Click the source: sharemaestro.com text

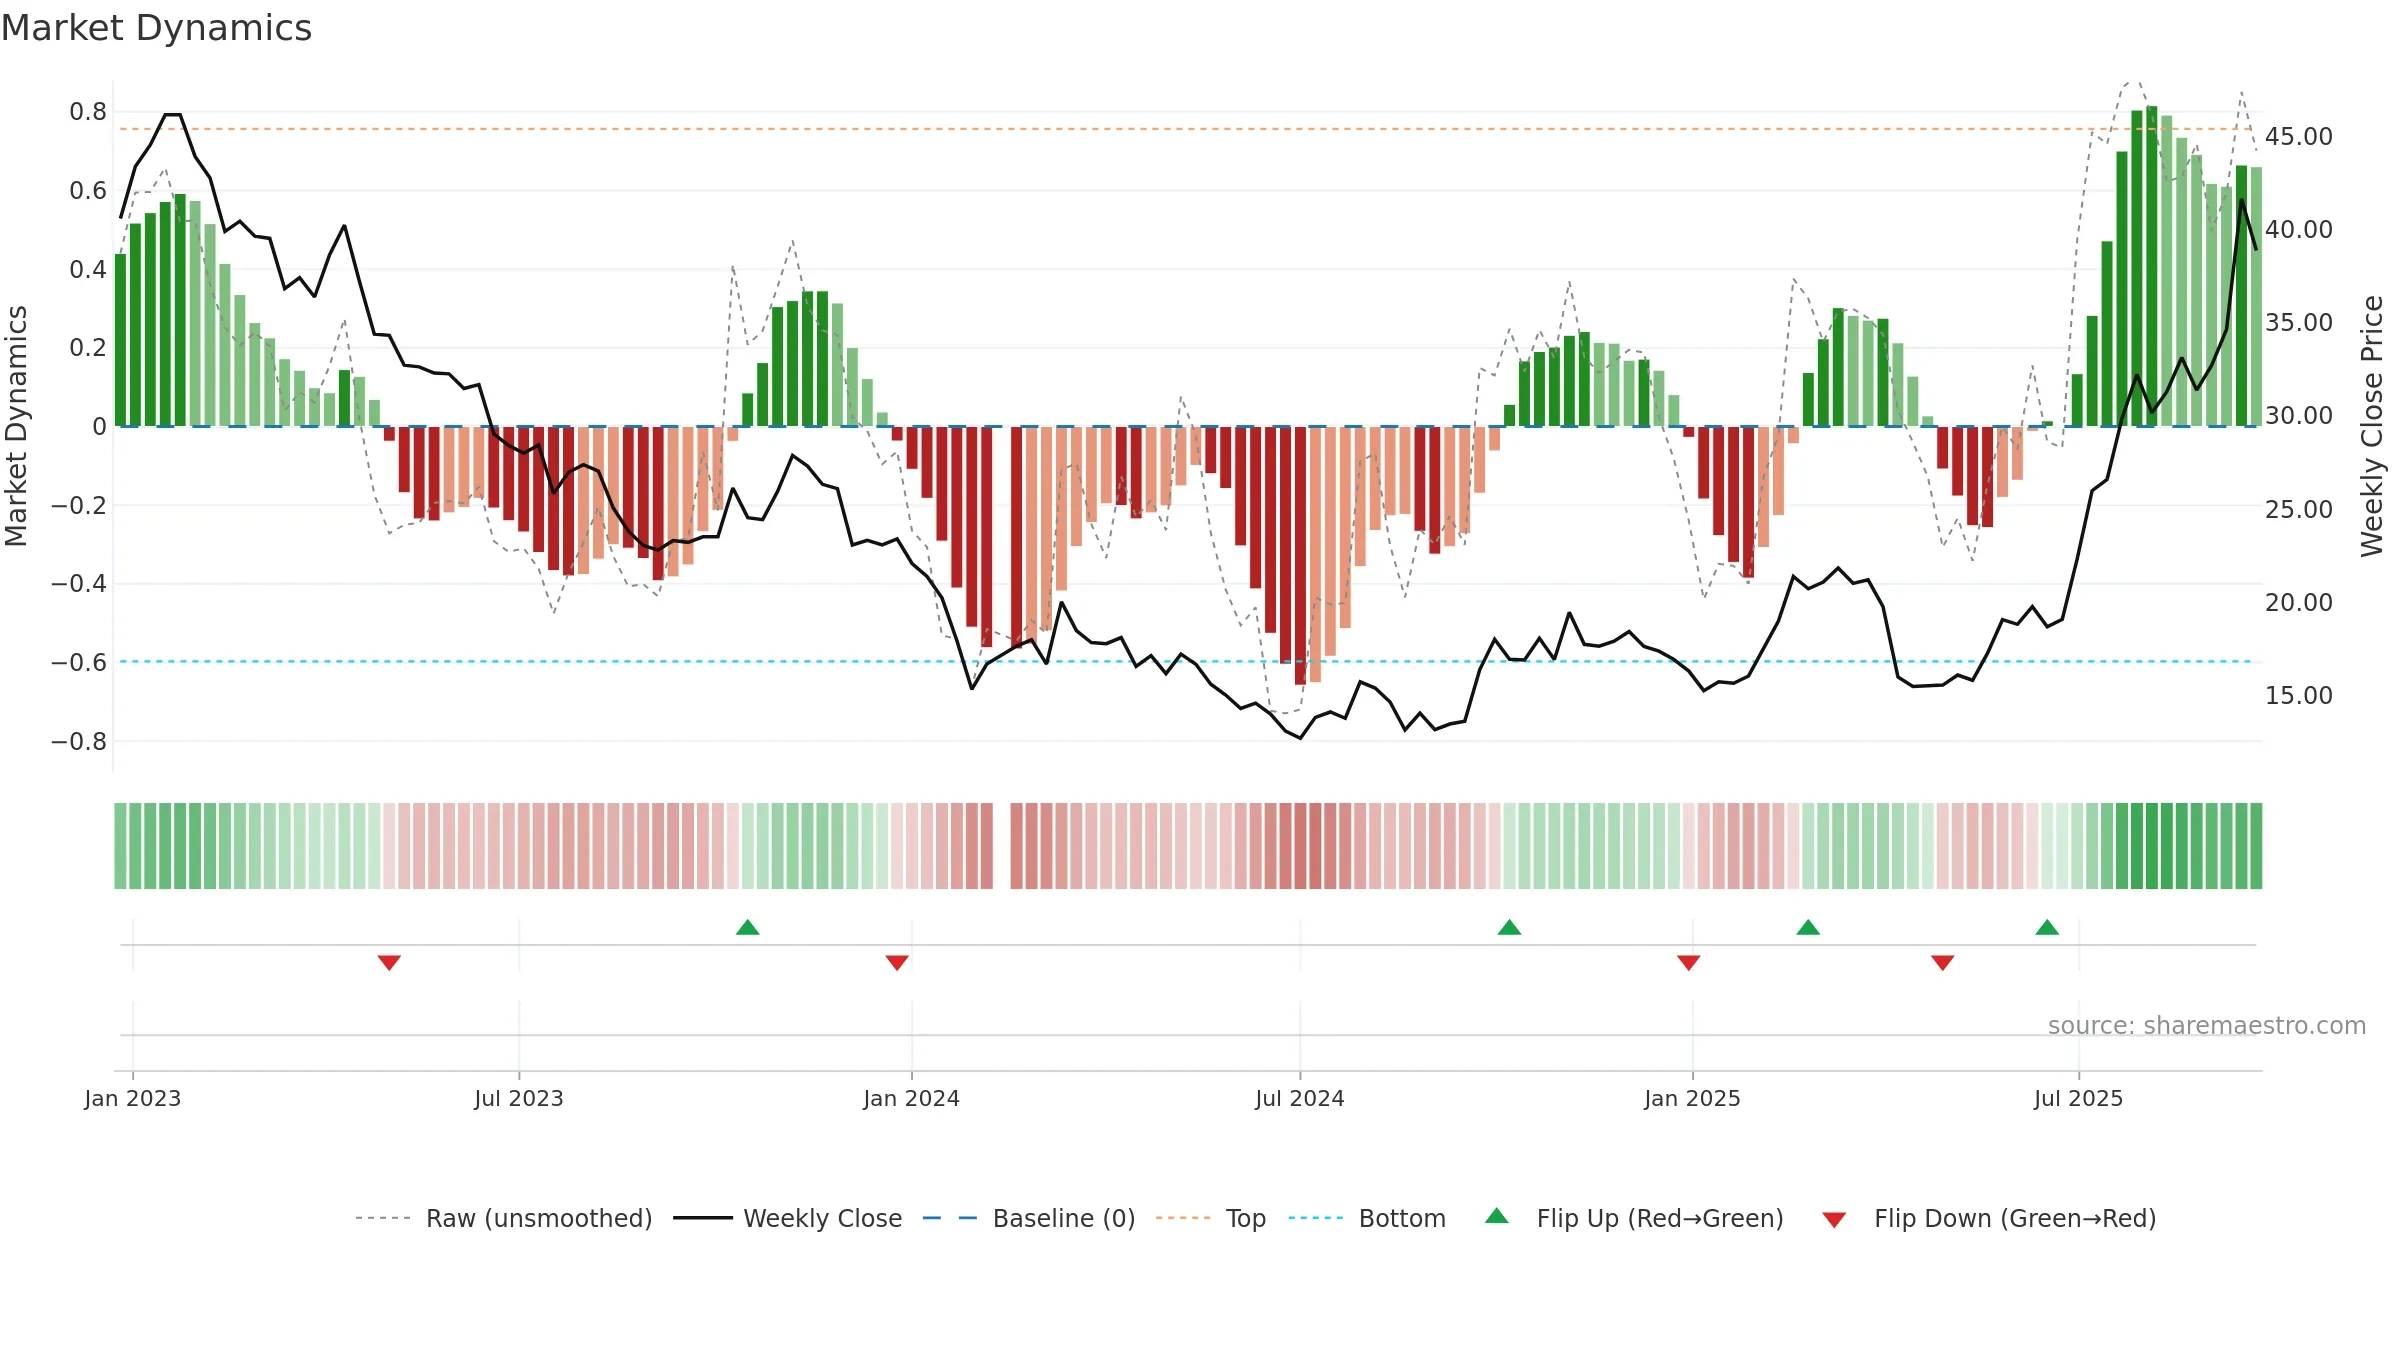[x=2207, y=1025]
